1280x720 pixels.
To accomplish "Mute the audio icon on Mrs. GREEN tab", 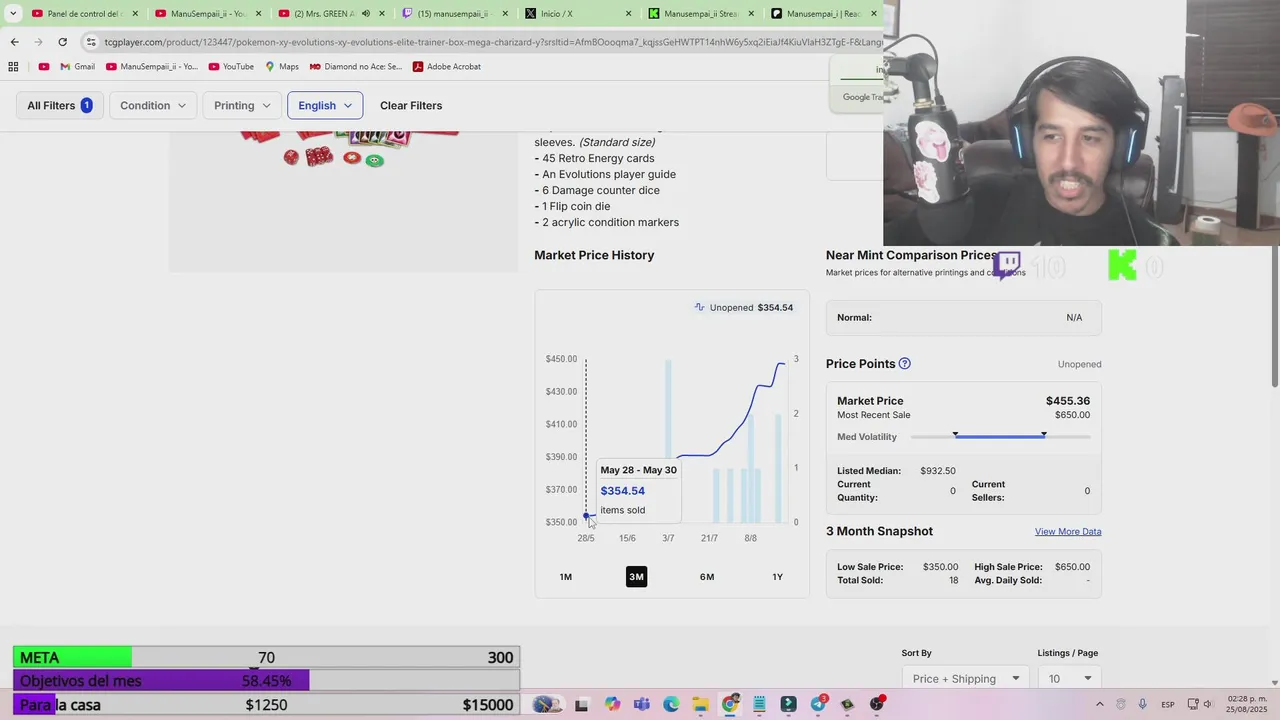I will 365,14.
